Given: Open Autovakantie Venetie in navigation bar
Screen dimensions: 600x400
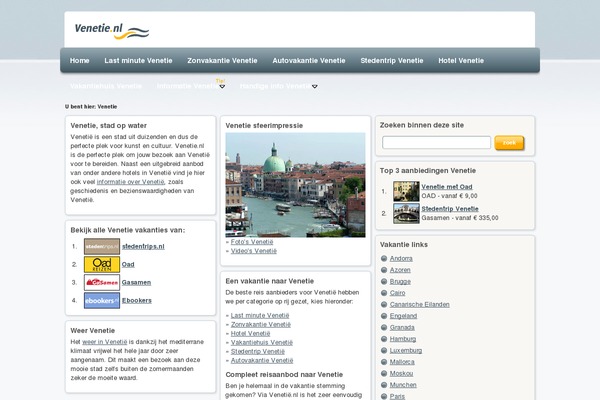Looking at the screenshot, I should [x=309, y=60].
